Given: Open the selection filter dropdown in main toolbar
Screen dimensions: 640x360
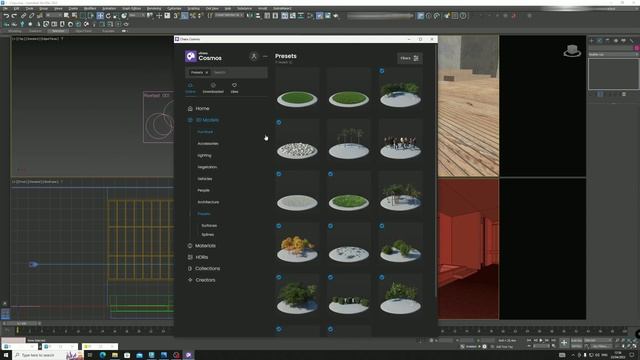Looking at the screenshot, I should click(53, 15).
